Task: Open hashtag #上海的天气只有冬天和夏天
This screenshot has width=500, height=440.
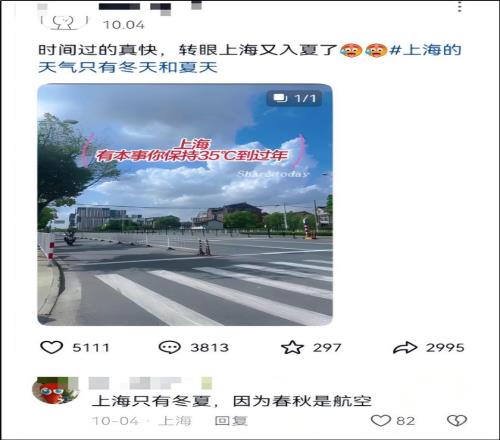Action: tap(249, 59)
